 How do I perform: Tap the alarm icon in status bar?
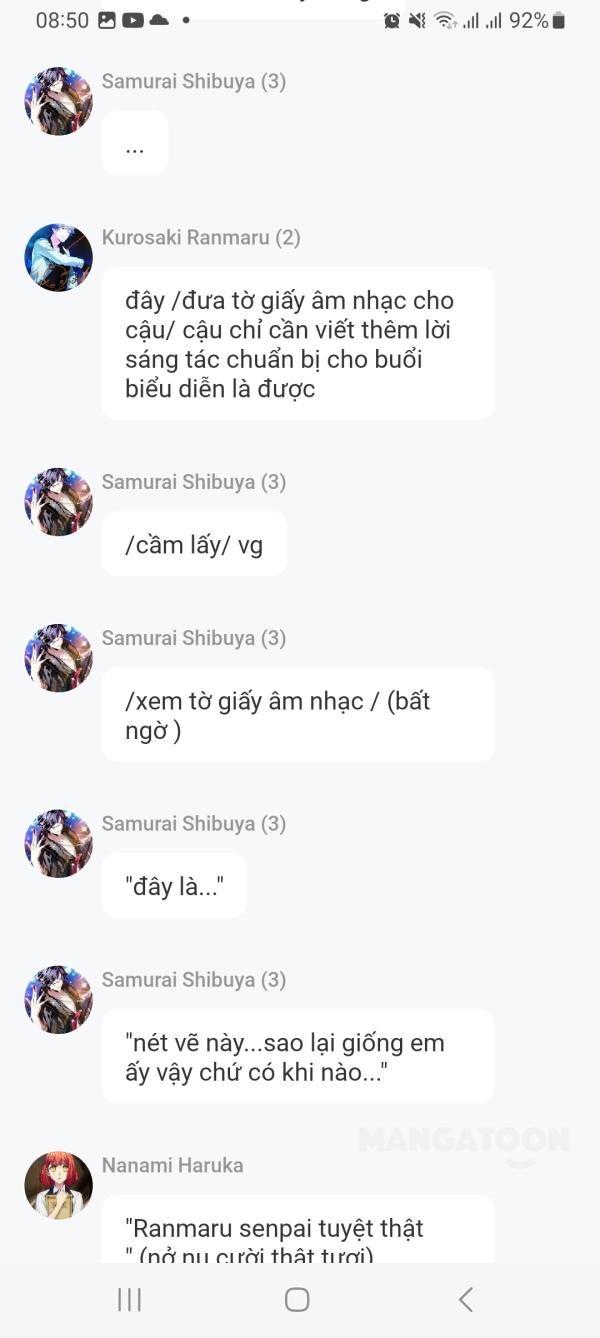392,20
